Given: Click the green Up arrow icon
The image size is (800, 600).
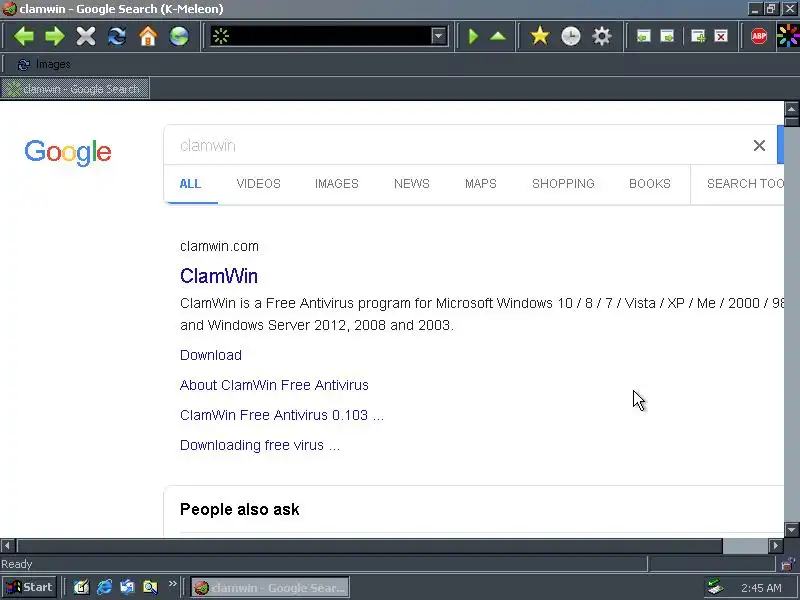Looking at the screenshot, I should click(498, 36).
